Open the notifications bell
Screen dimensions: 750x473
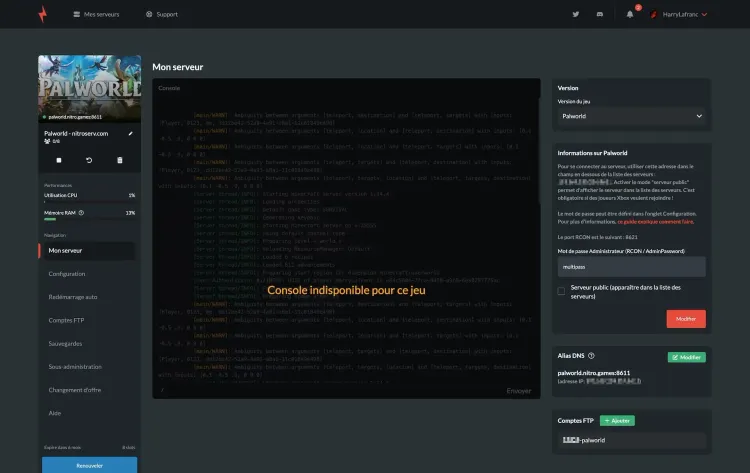pos(630,14)
